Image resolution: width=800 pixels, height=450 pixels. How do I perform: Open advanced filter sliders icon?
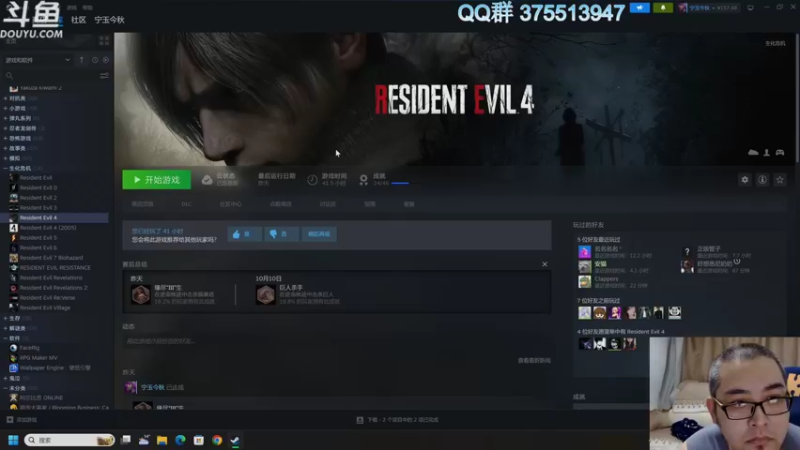[104, 76]
